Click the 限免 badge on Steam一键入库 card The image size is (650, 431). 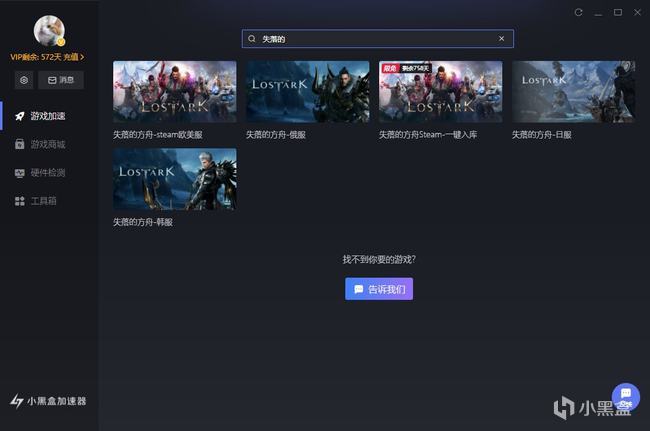[390, 68]
